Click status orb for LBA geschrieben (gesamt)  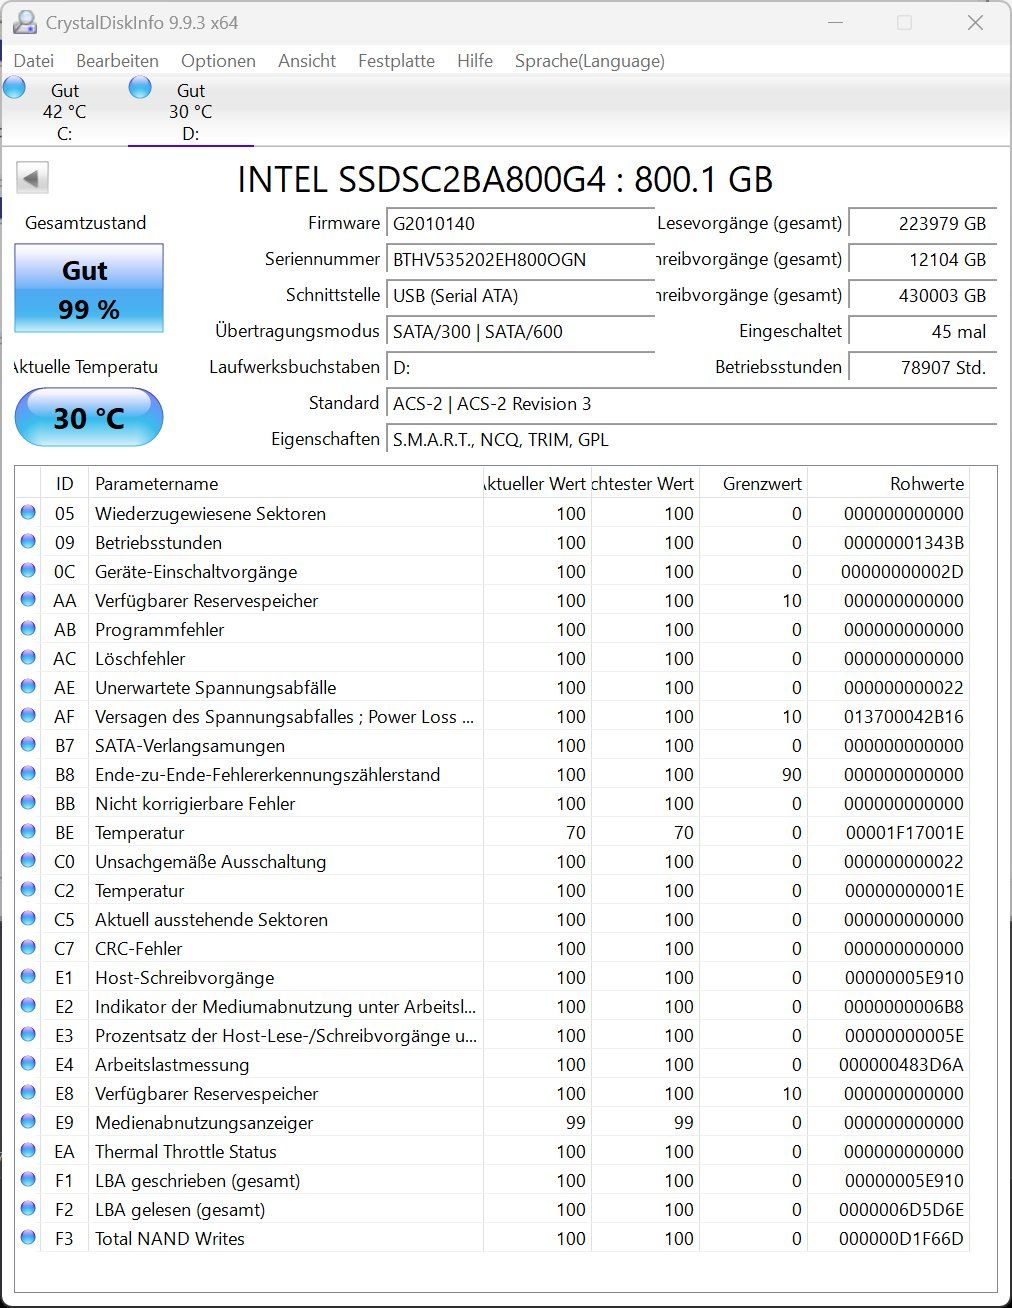[28, 1180]
